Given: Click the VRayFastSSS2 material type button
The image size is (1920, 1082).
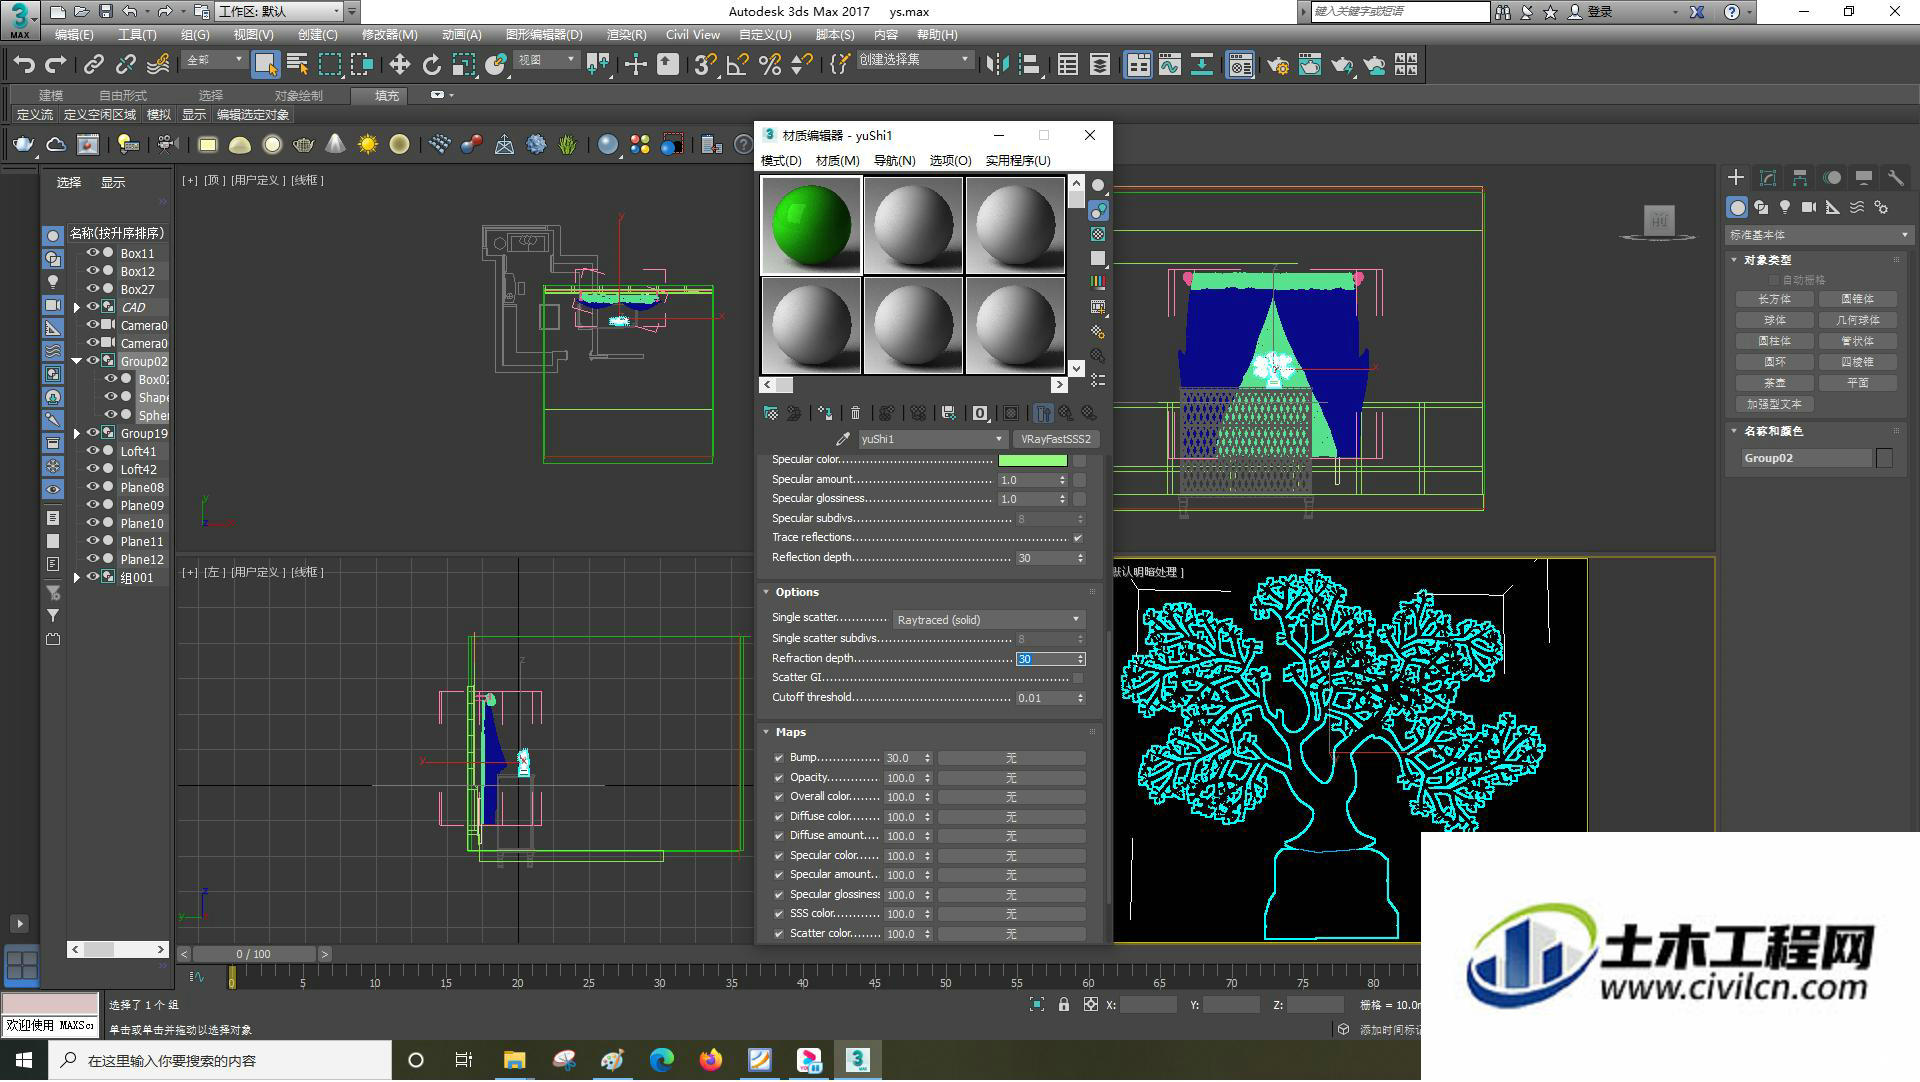Looking at the screenshot, I should [x=1056, y=439].
